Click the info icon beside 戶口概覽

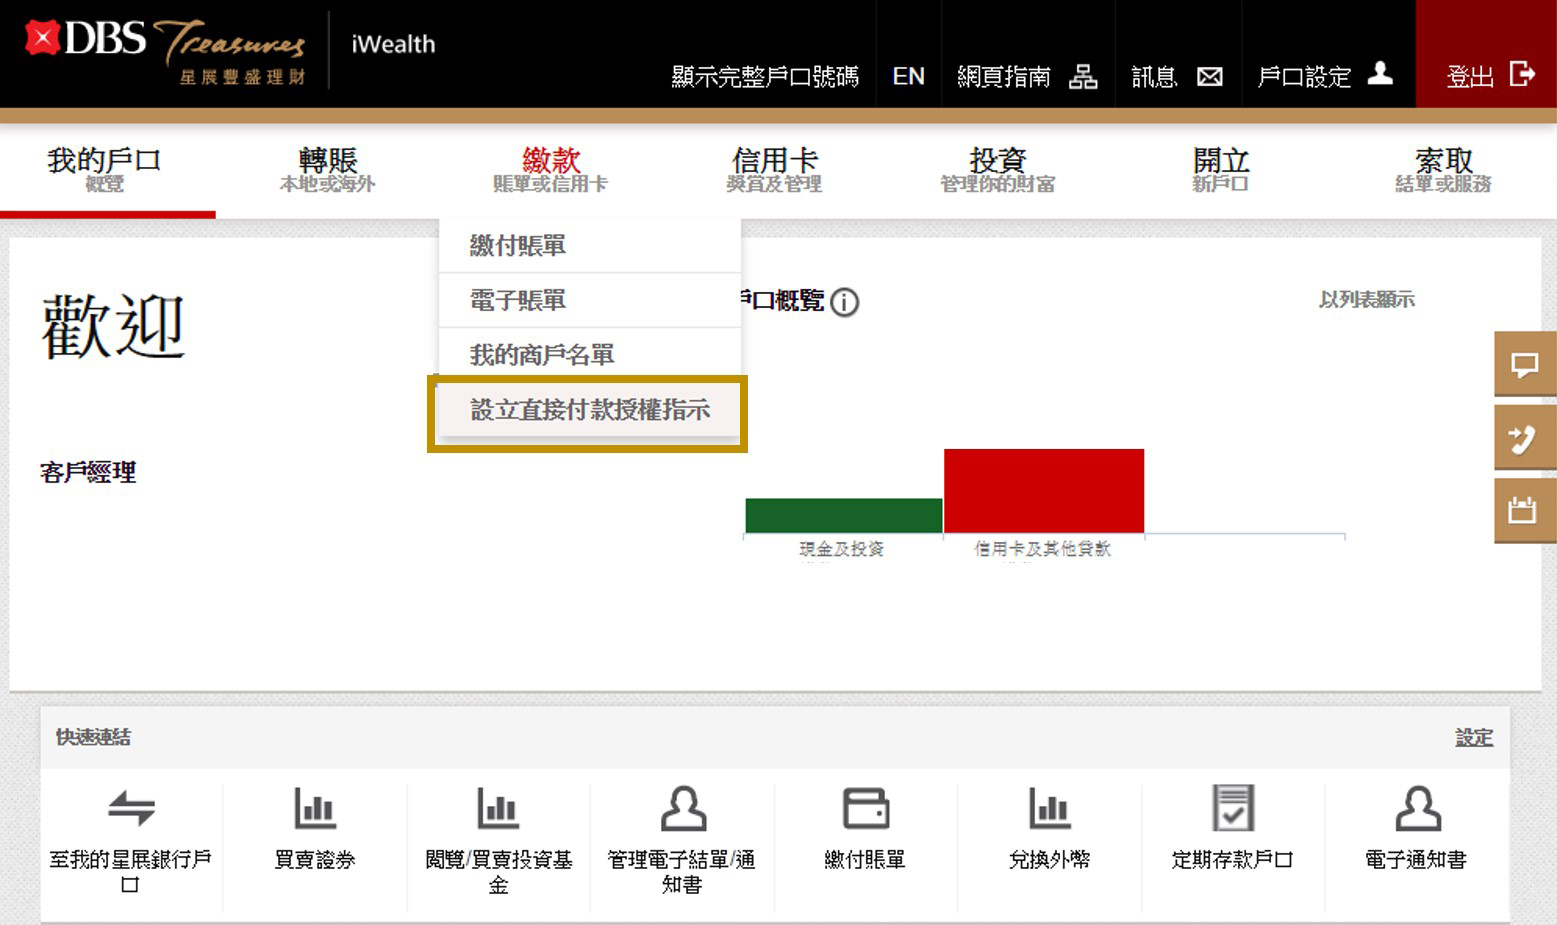coord(845,302)
